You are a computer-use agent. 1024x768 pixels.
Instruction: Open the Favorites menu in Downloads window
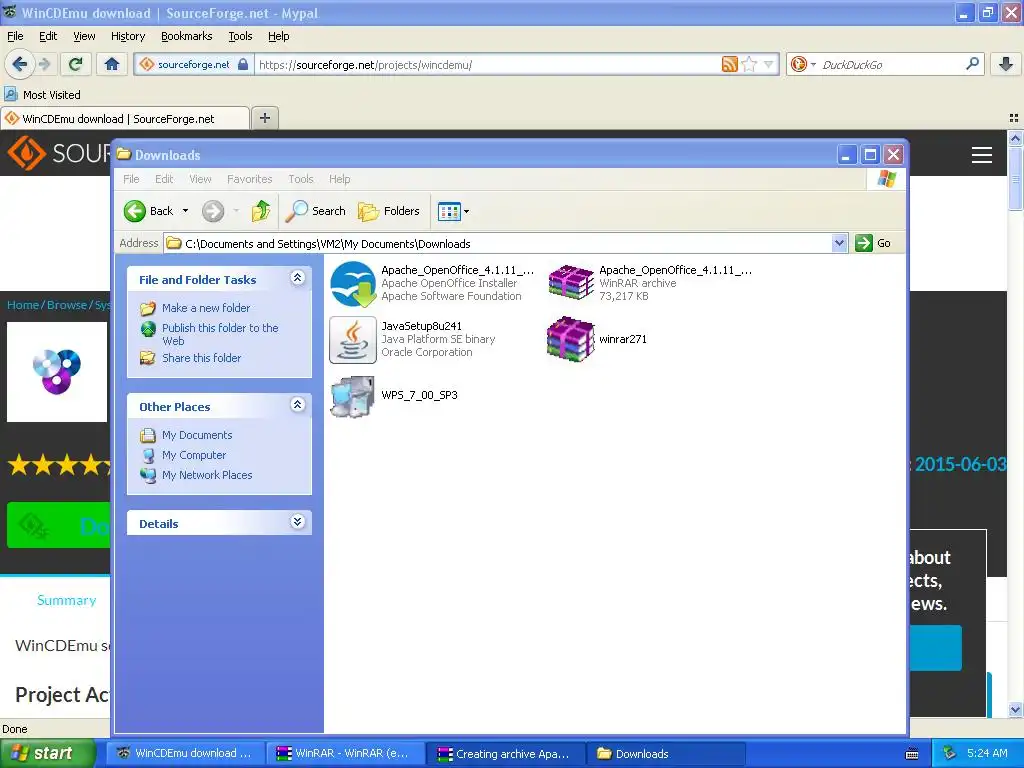(x=249, y=179)
